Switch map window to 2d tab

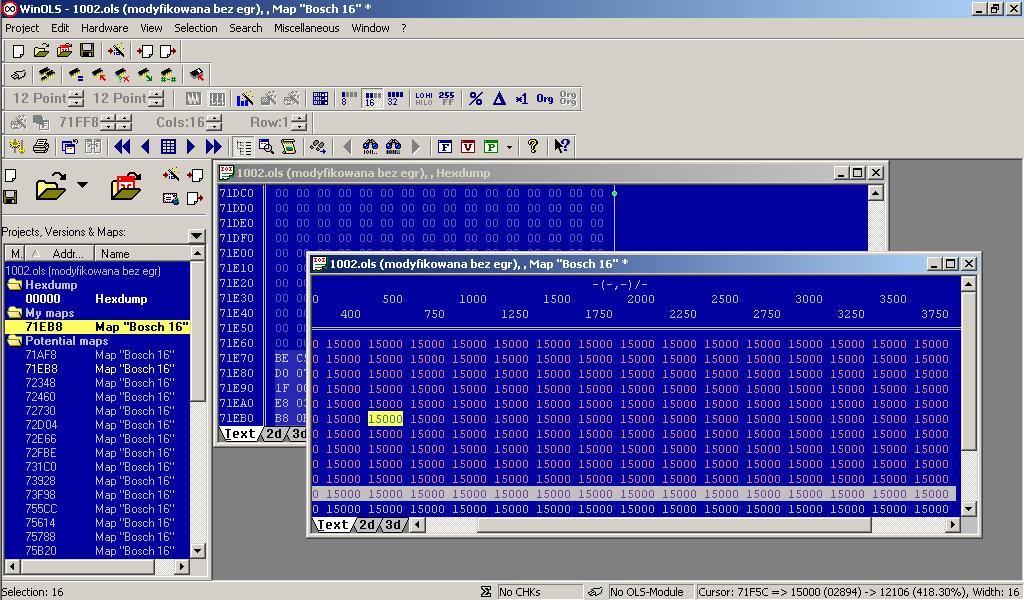(x=367, y=524)
